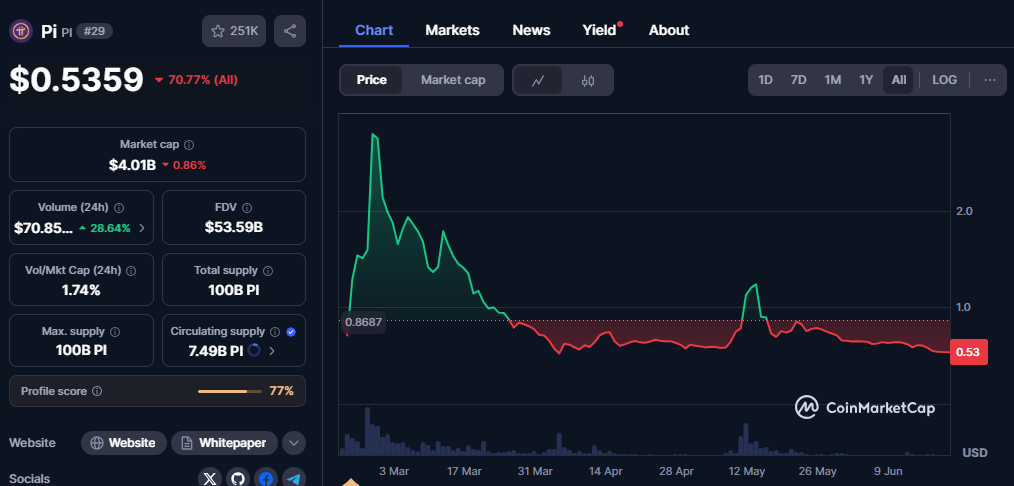Click the 7.49B PI circulating value
This screenshot has height=486, width=1014.
[x=215, y=351]
